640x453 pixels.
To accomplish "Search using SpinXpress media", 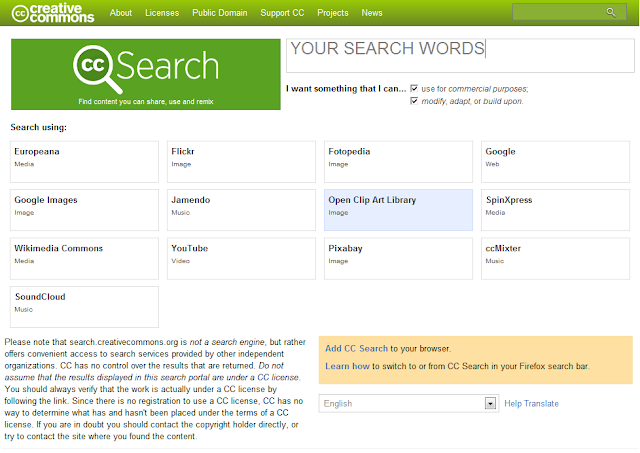I will point(556,210).
